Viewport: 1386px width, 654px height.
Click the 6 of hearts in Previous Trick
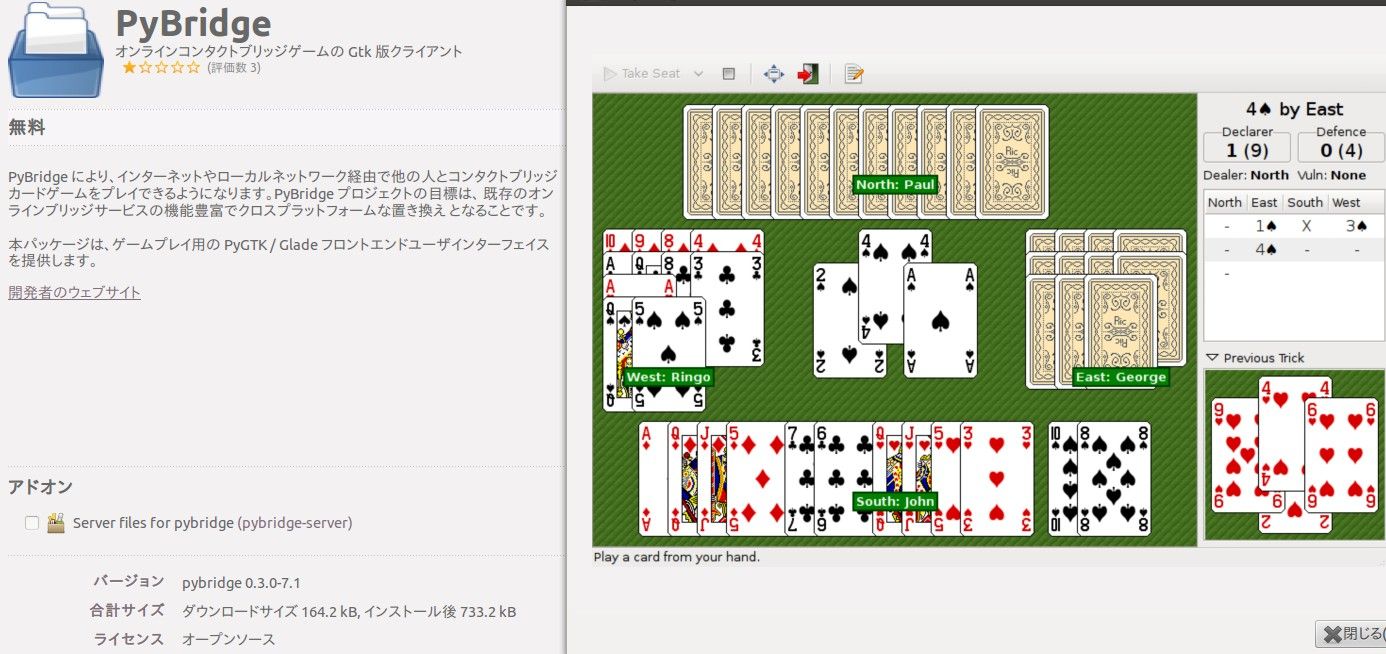(x=1341, y=455)
